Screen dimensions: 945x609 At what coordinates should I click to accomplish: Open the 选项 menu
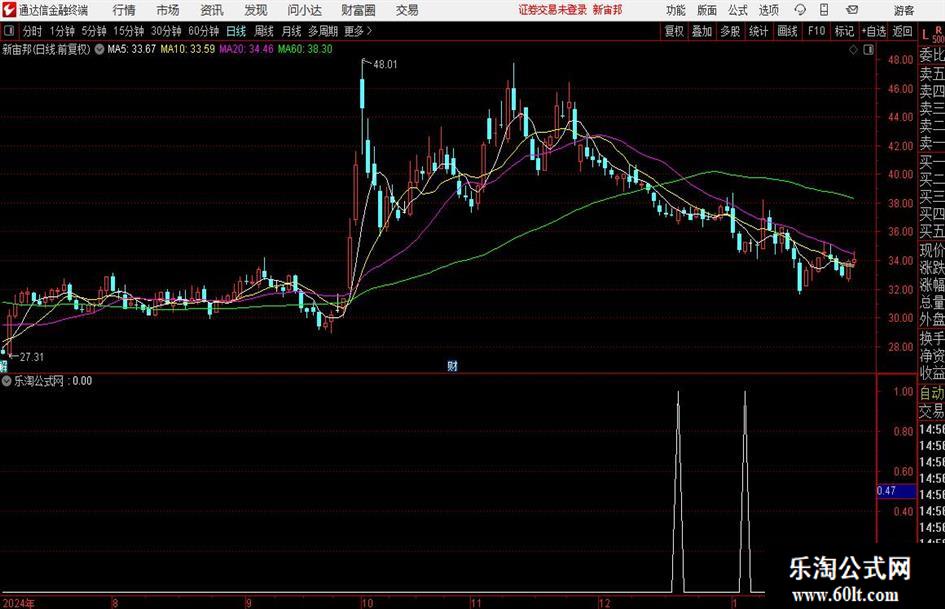pyautogui.click(x=768, y=10)
